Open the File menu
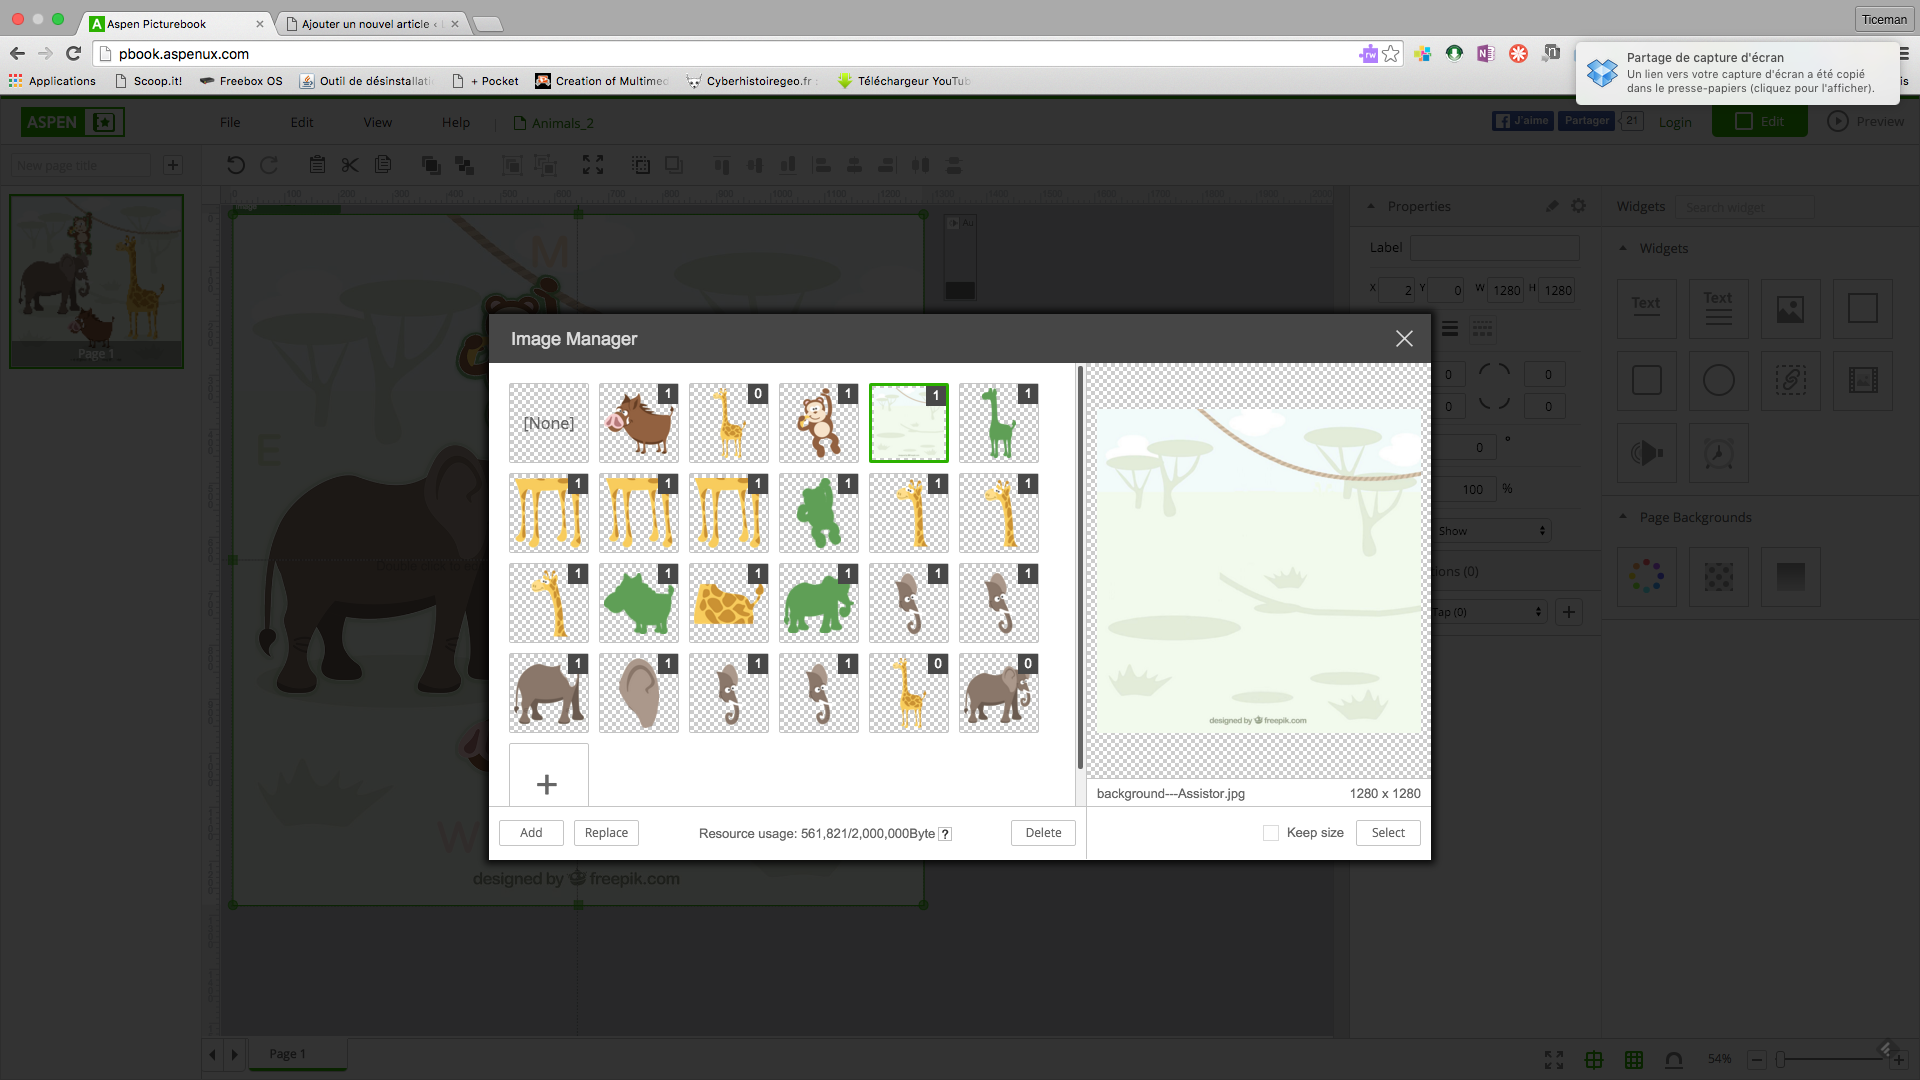This screenshot has height=1080, width=1920. [230, 122]
